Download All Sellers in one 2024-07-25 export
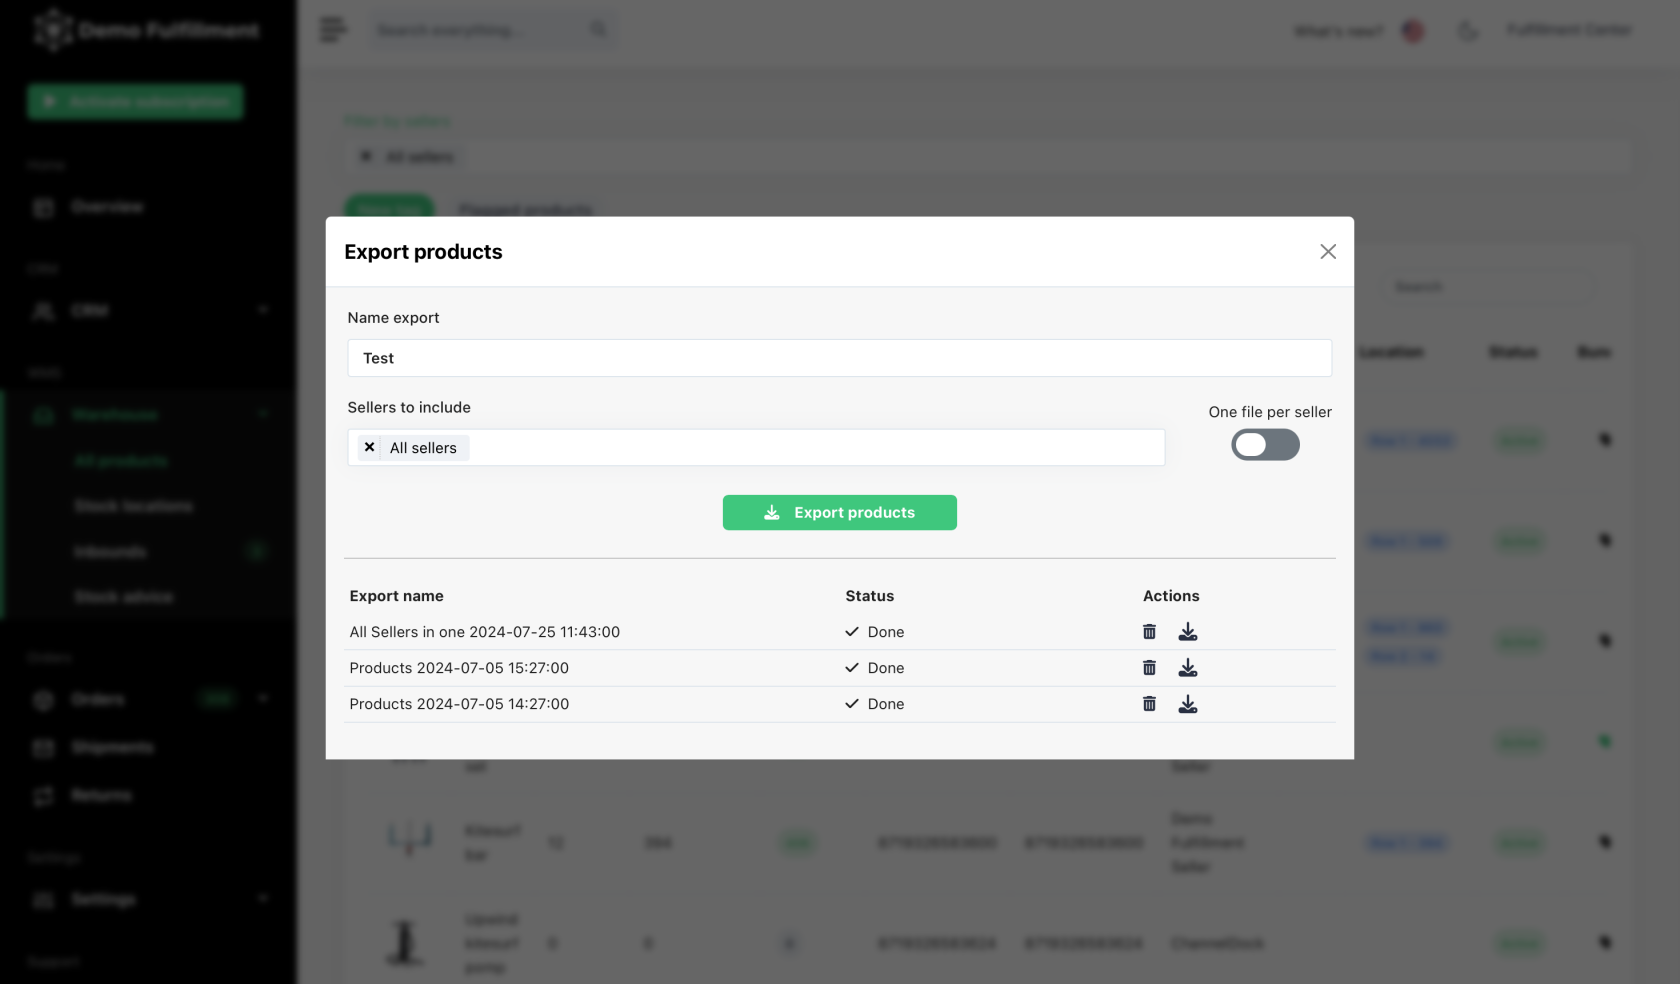The width and height of the screenshot is (1680, 984). (x=1187, y=632)
